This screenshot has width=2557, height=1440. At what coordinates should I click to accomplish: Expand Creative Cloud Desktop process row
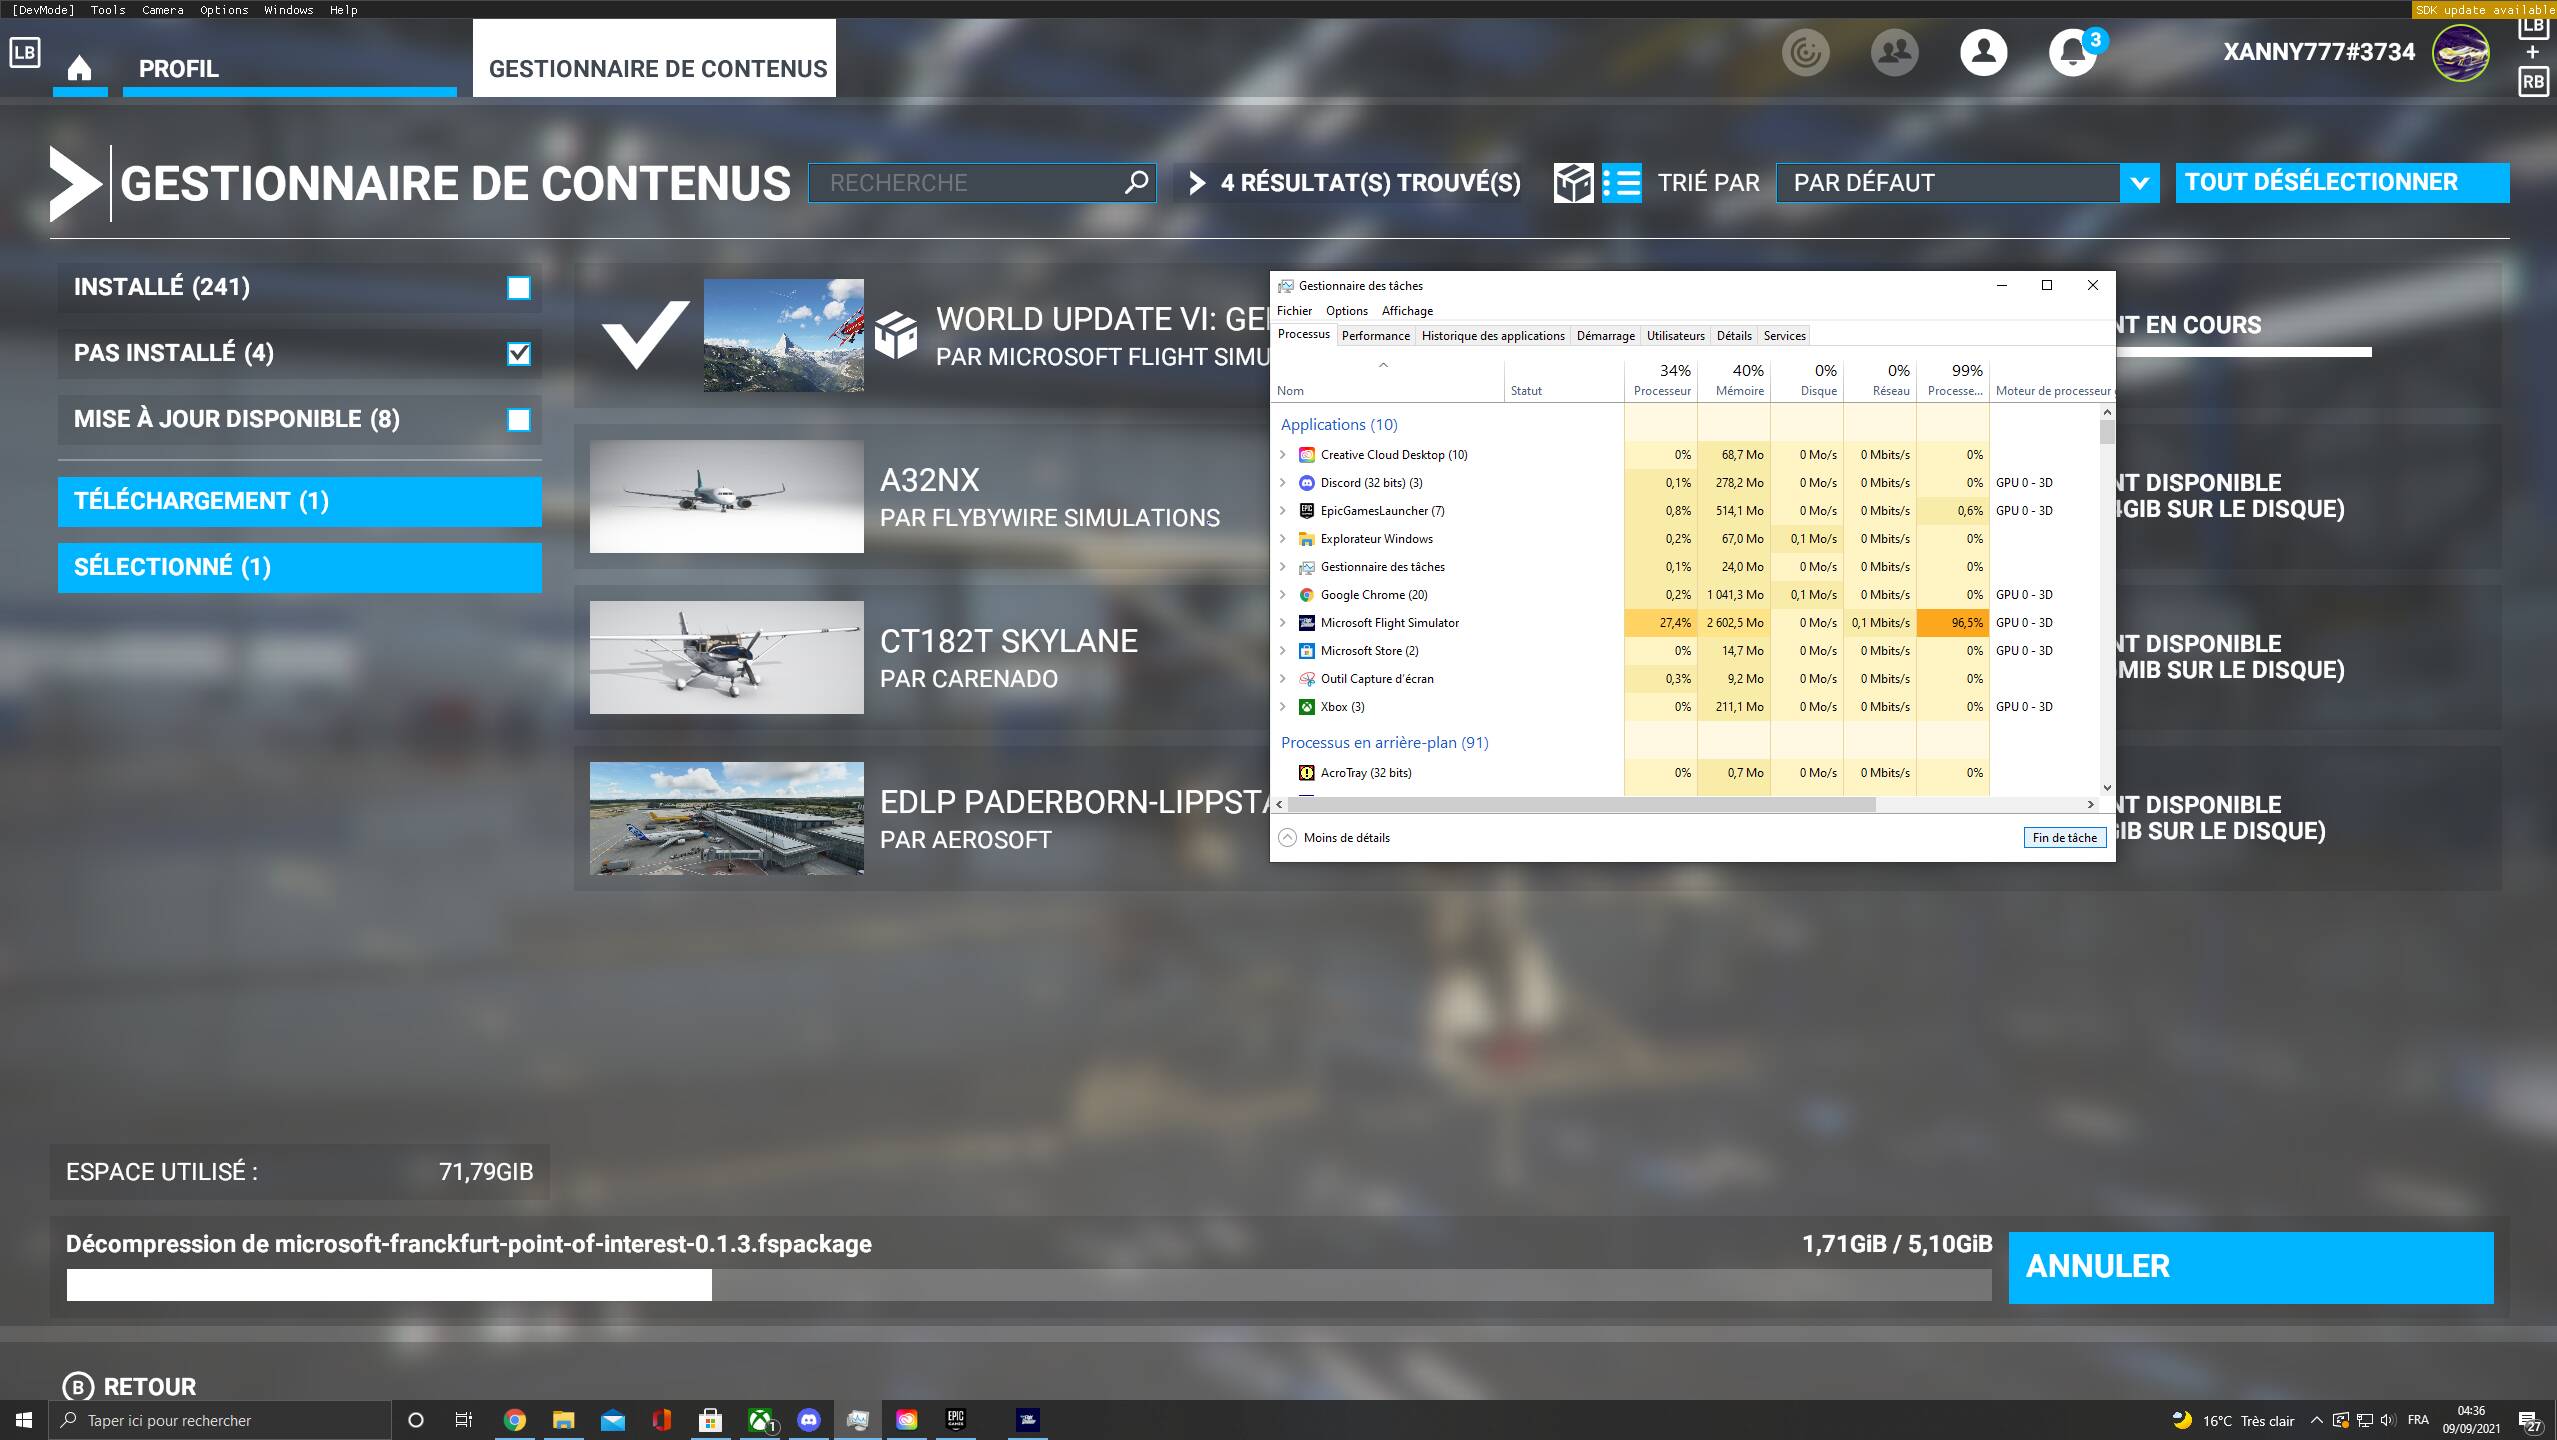pyautogui.click(x=1283, y=455)
